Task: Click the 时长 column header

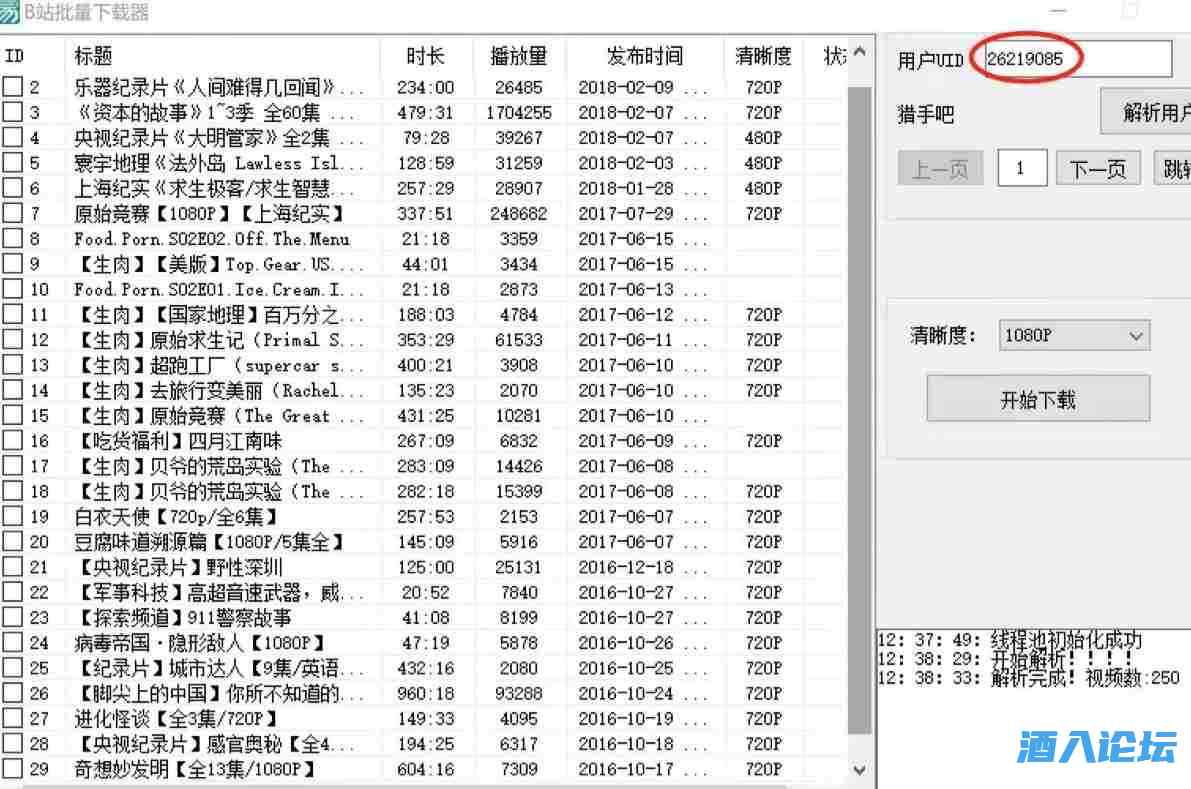Action: (425, 56)
